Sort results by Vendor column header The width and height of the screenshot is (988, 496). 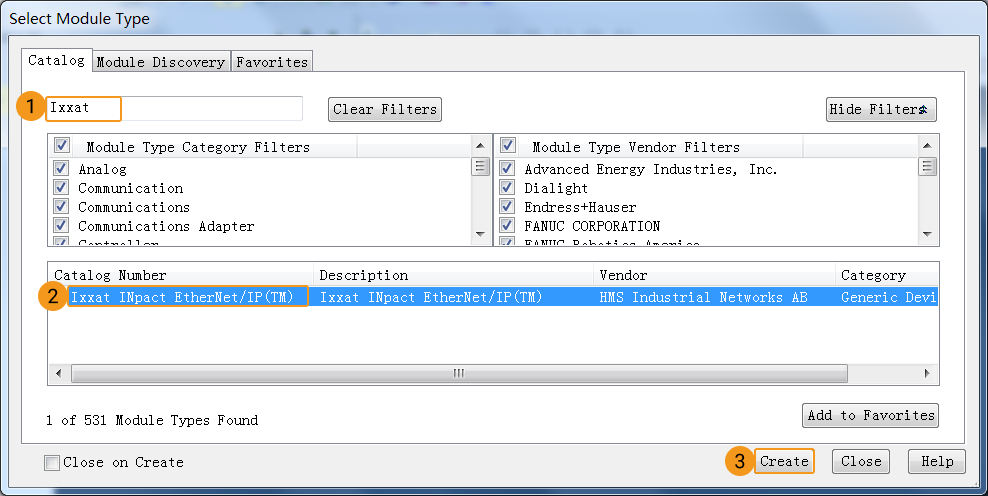pos(623,275)
